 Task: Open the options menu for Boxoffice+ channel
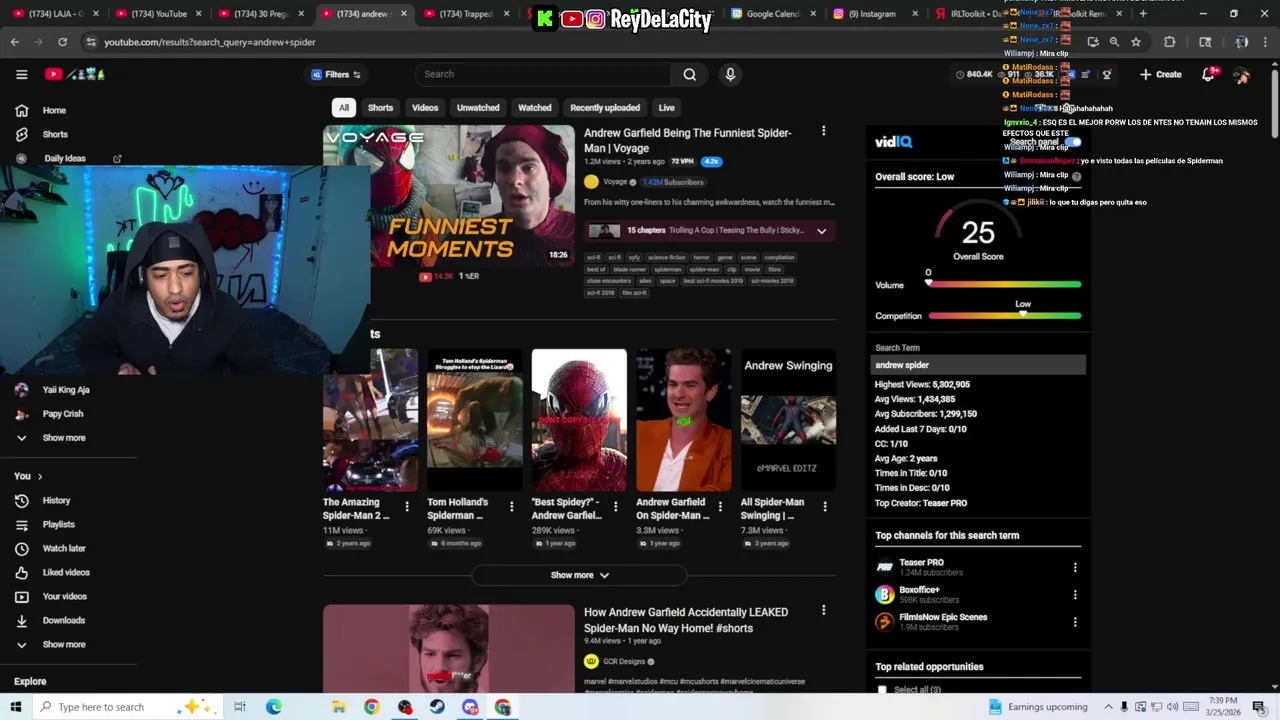(x=1075, y=595)
